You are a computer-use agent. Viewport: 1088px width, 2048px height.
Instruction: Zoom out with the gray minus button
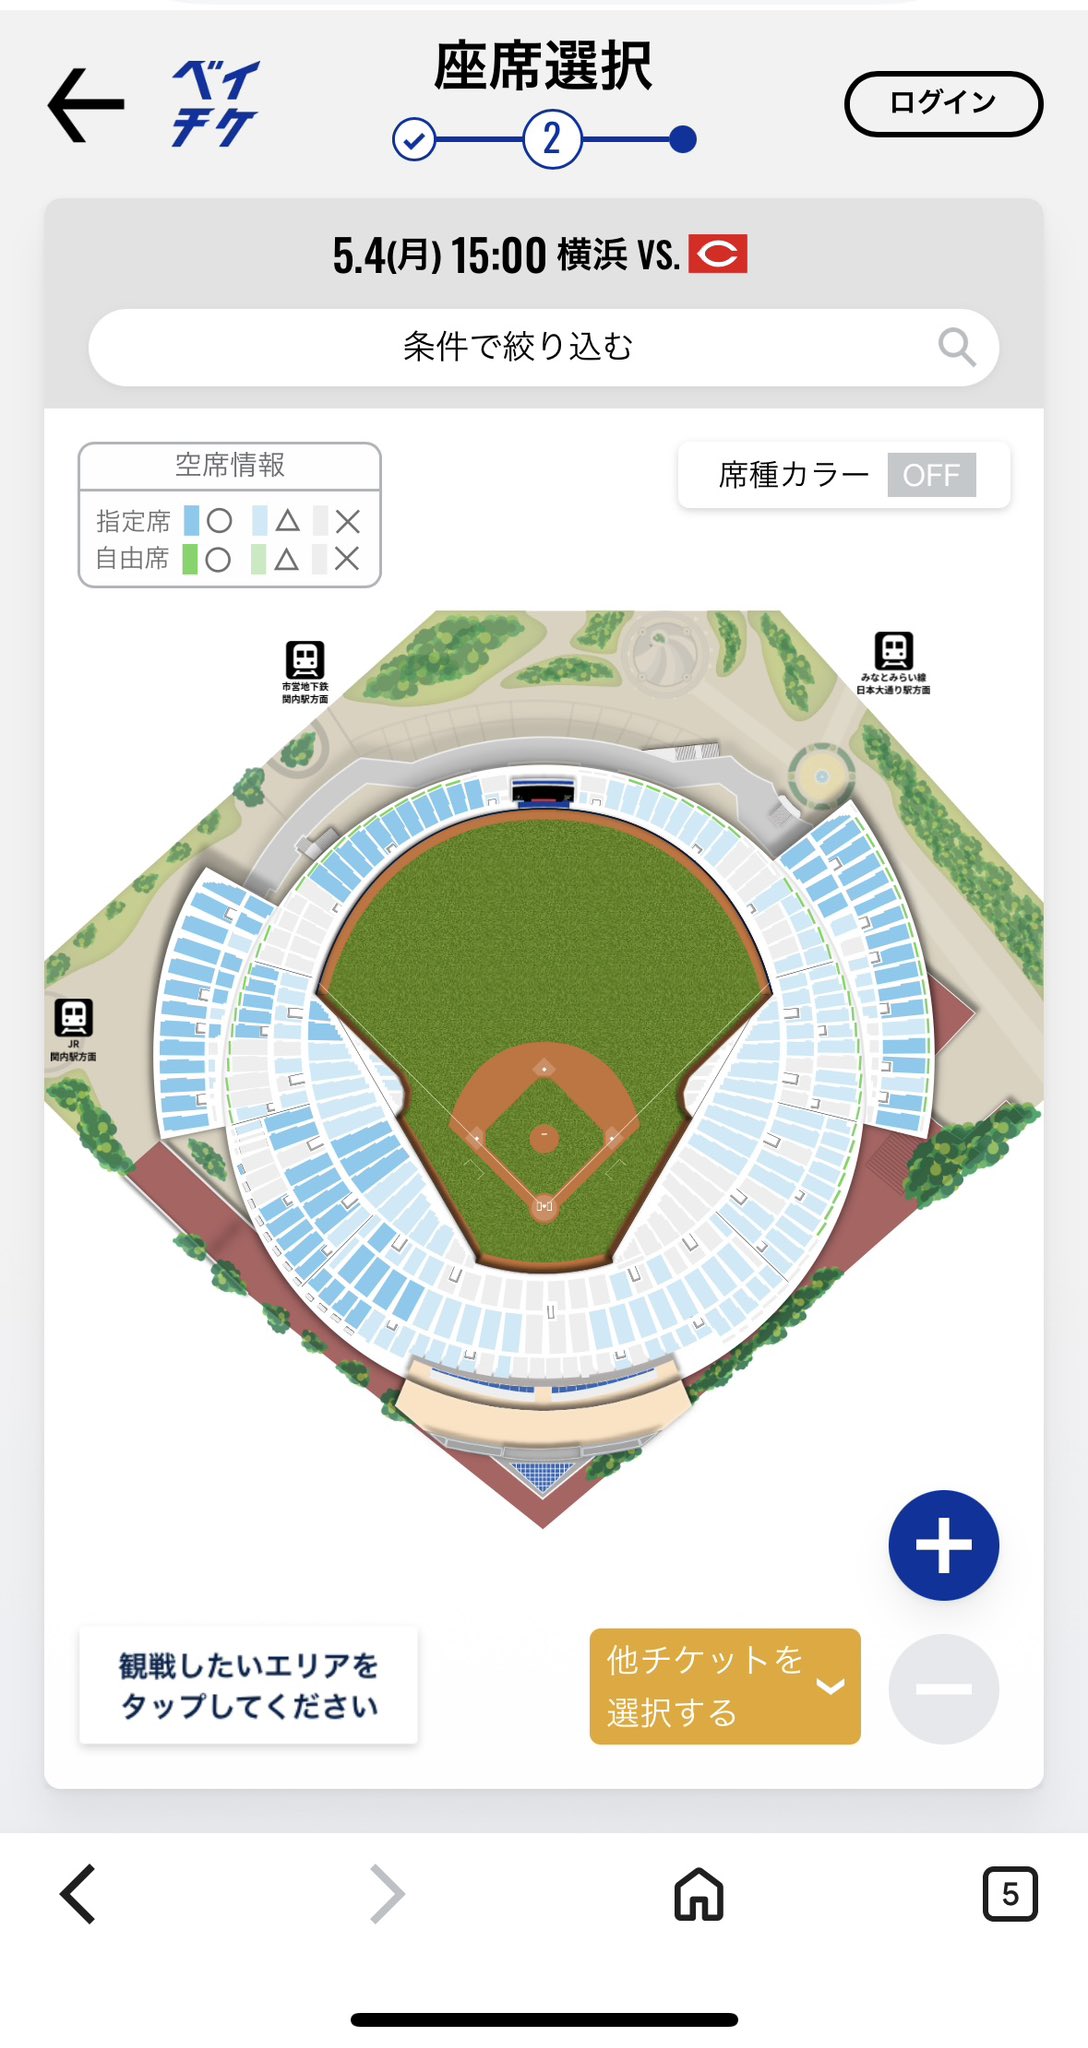click(943, 1689)
